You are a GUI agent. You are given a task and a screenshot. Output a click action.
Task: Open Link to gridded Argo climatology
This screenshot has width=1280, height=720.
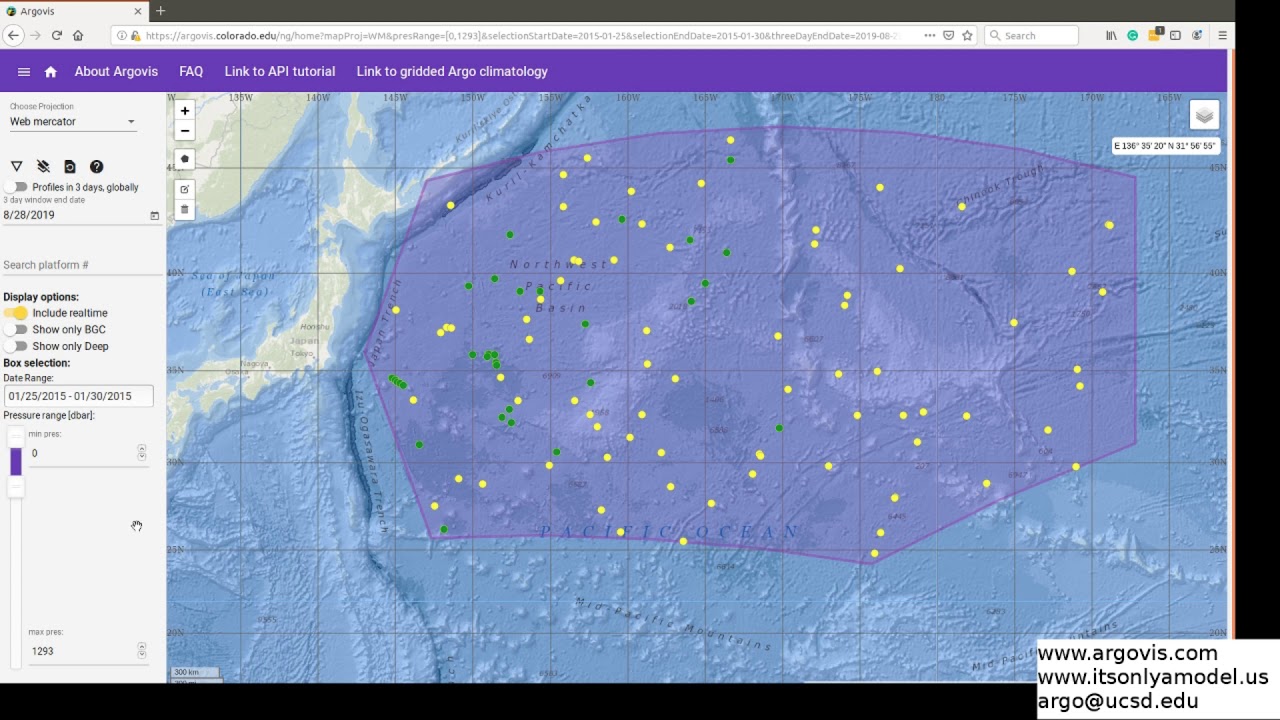452,72
